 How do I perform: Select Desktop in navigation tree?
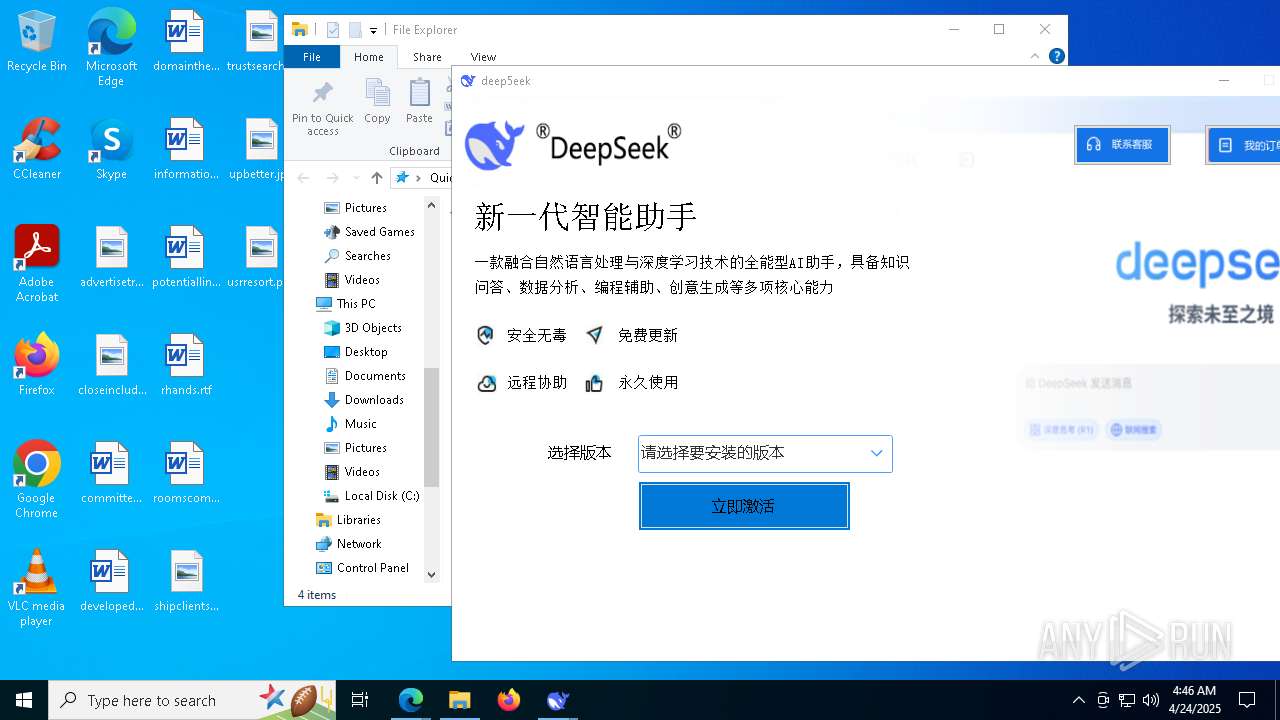click(356, 352)
